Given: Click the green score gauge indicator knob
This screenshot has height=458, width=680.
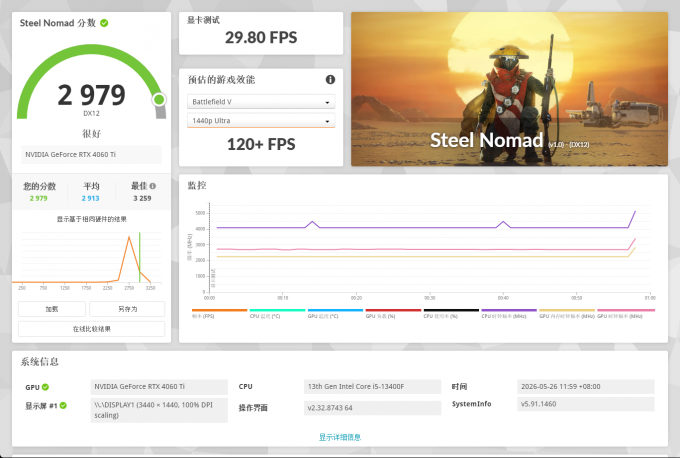Looking at the screenshot, I should (x=159, y=100).
